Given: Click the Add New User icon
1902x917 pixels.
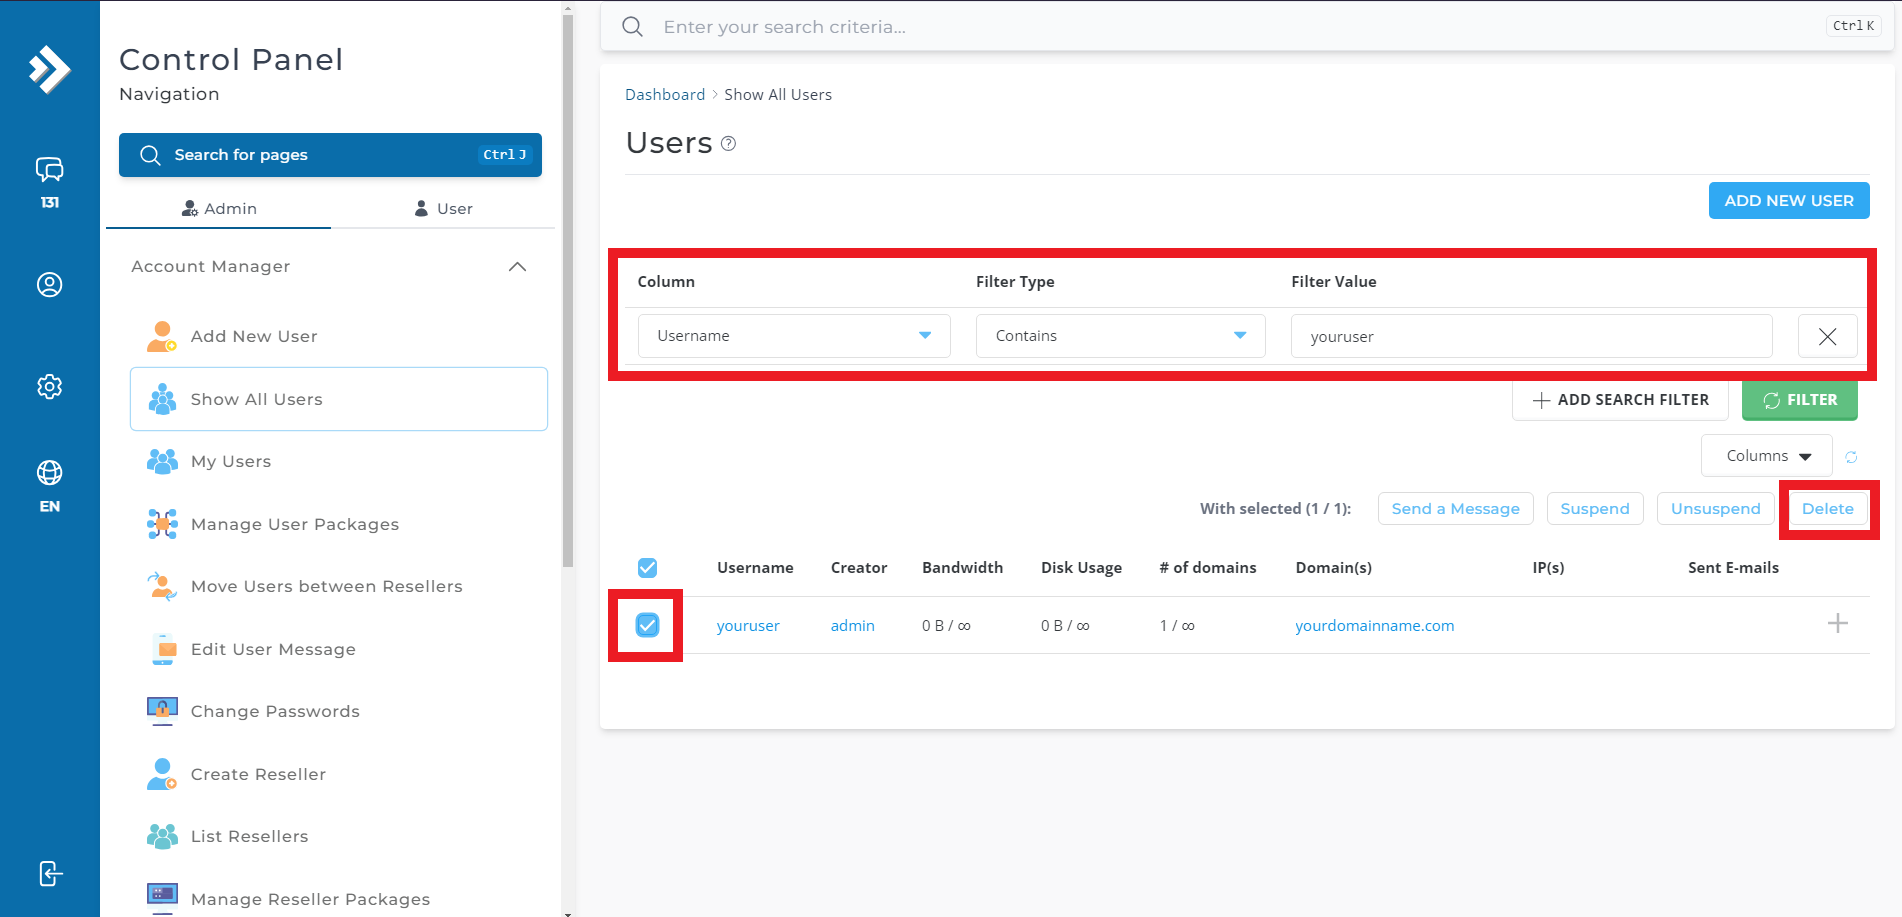Looking at the screenshot, I should pos(161,336).
